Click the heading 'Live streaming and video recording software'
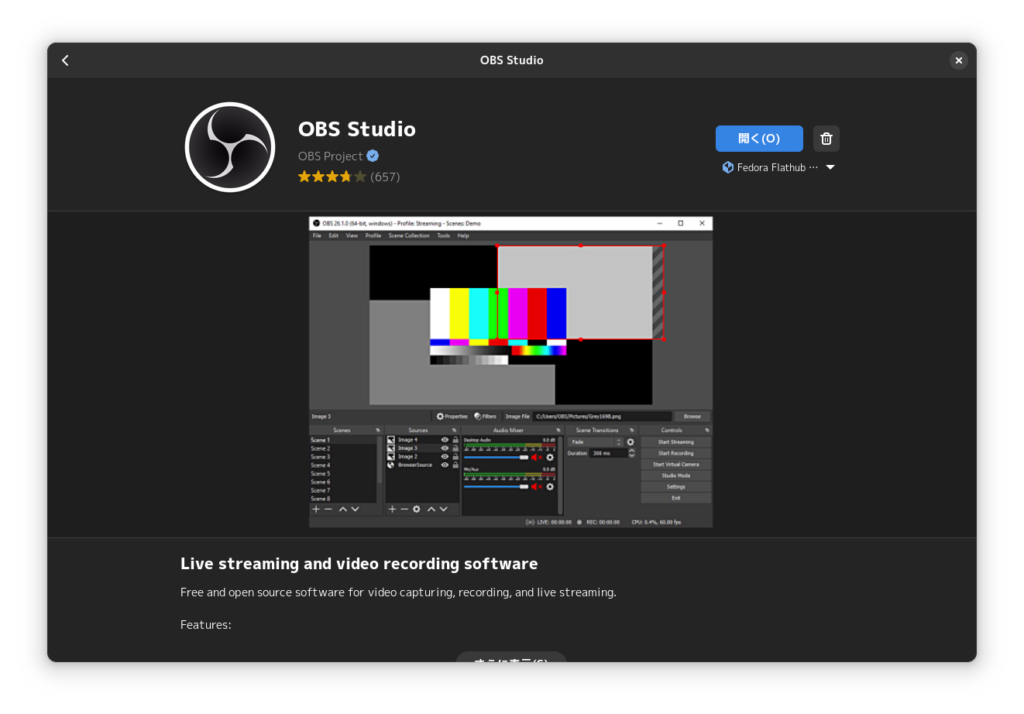Viewport: 1024px width, 714px height. click(359, 564)
